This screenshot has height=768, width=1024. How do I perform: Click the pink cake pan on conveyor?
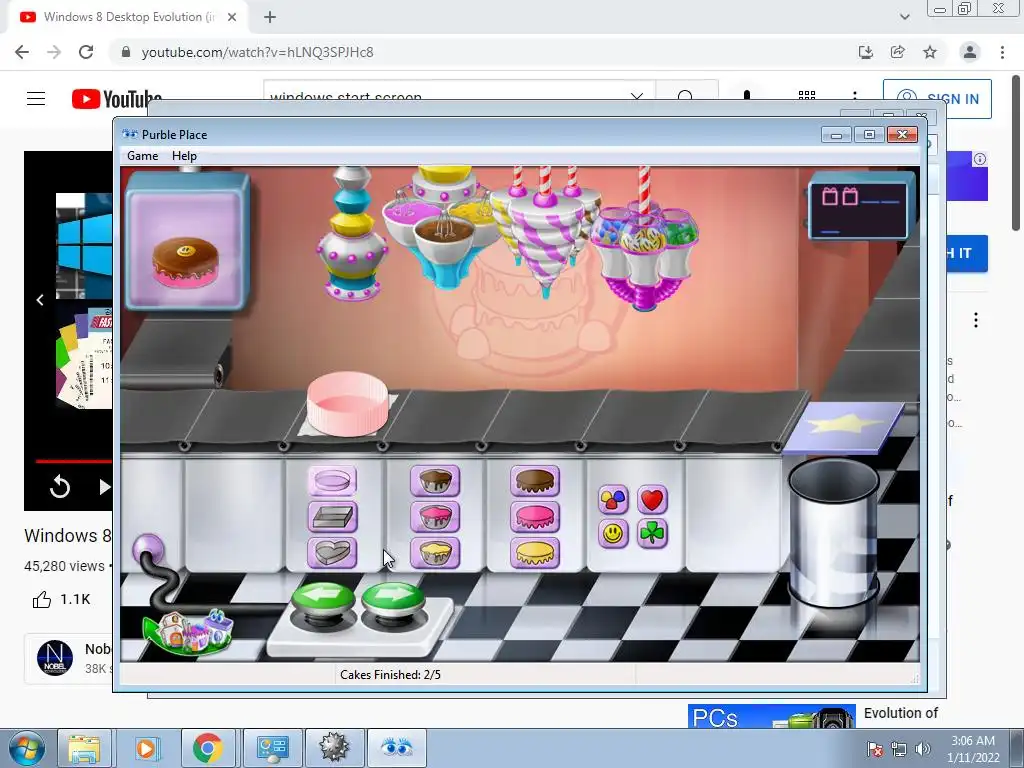coord(347,404)
